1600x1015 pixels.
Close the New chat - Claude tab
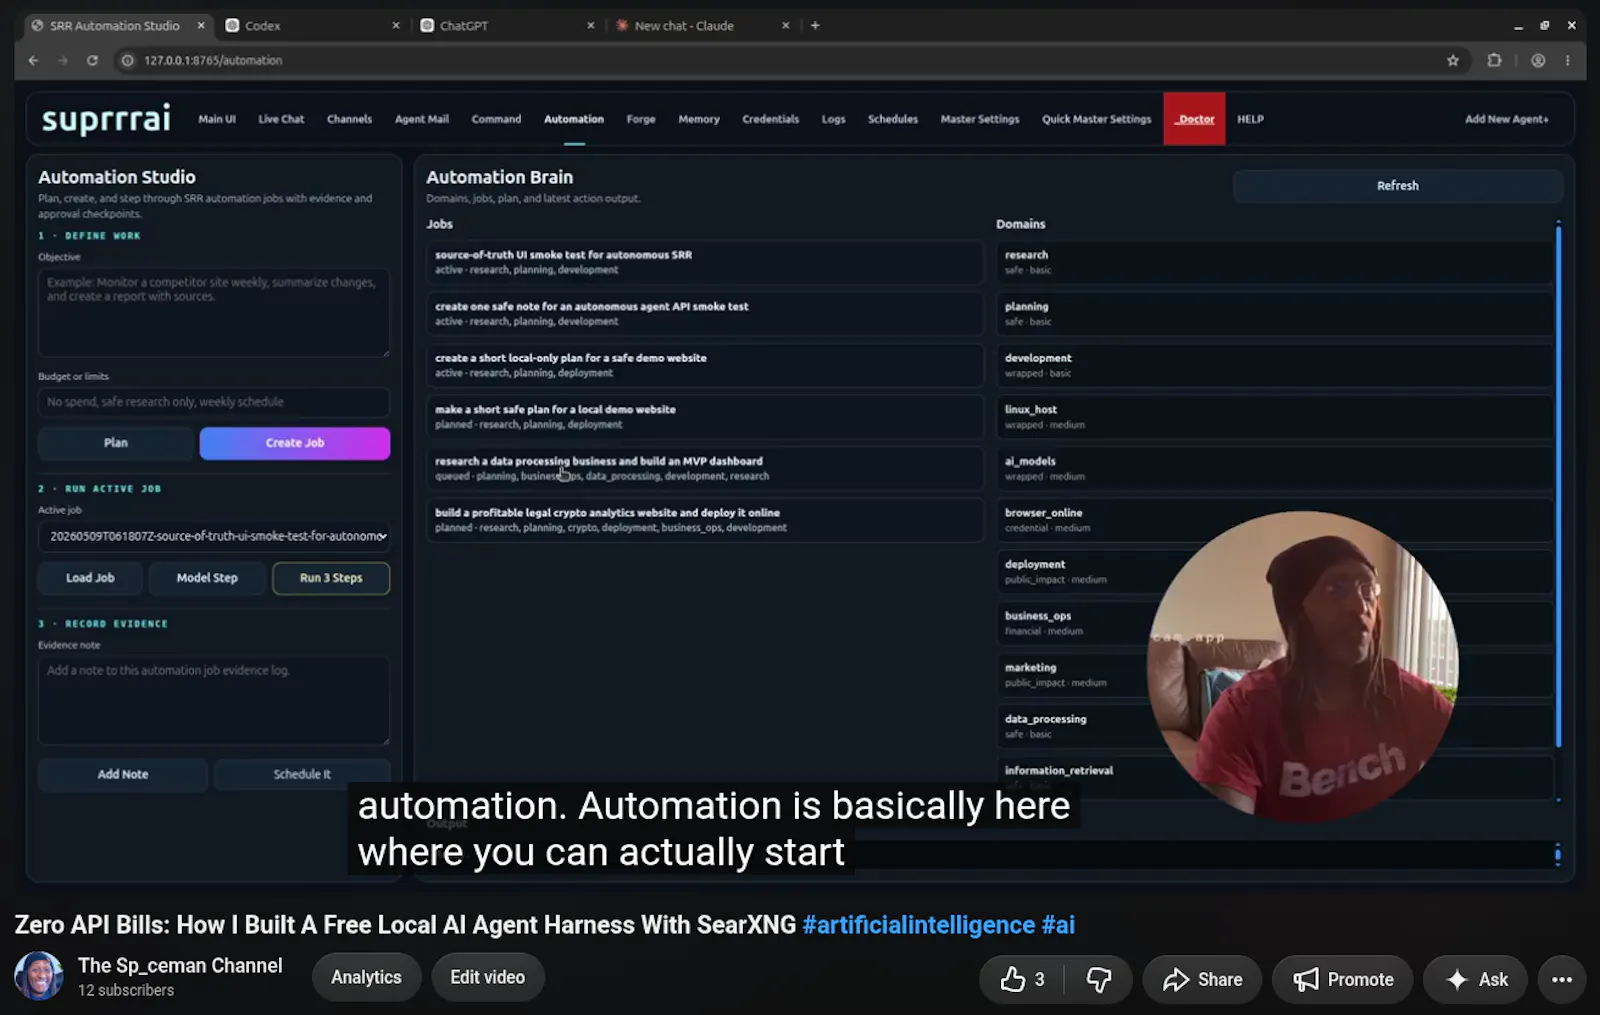(x=785, y=25)
